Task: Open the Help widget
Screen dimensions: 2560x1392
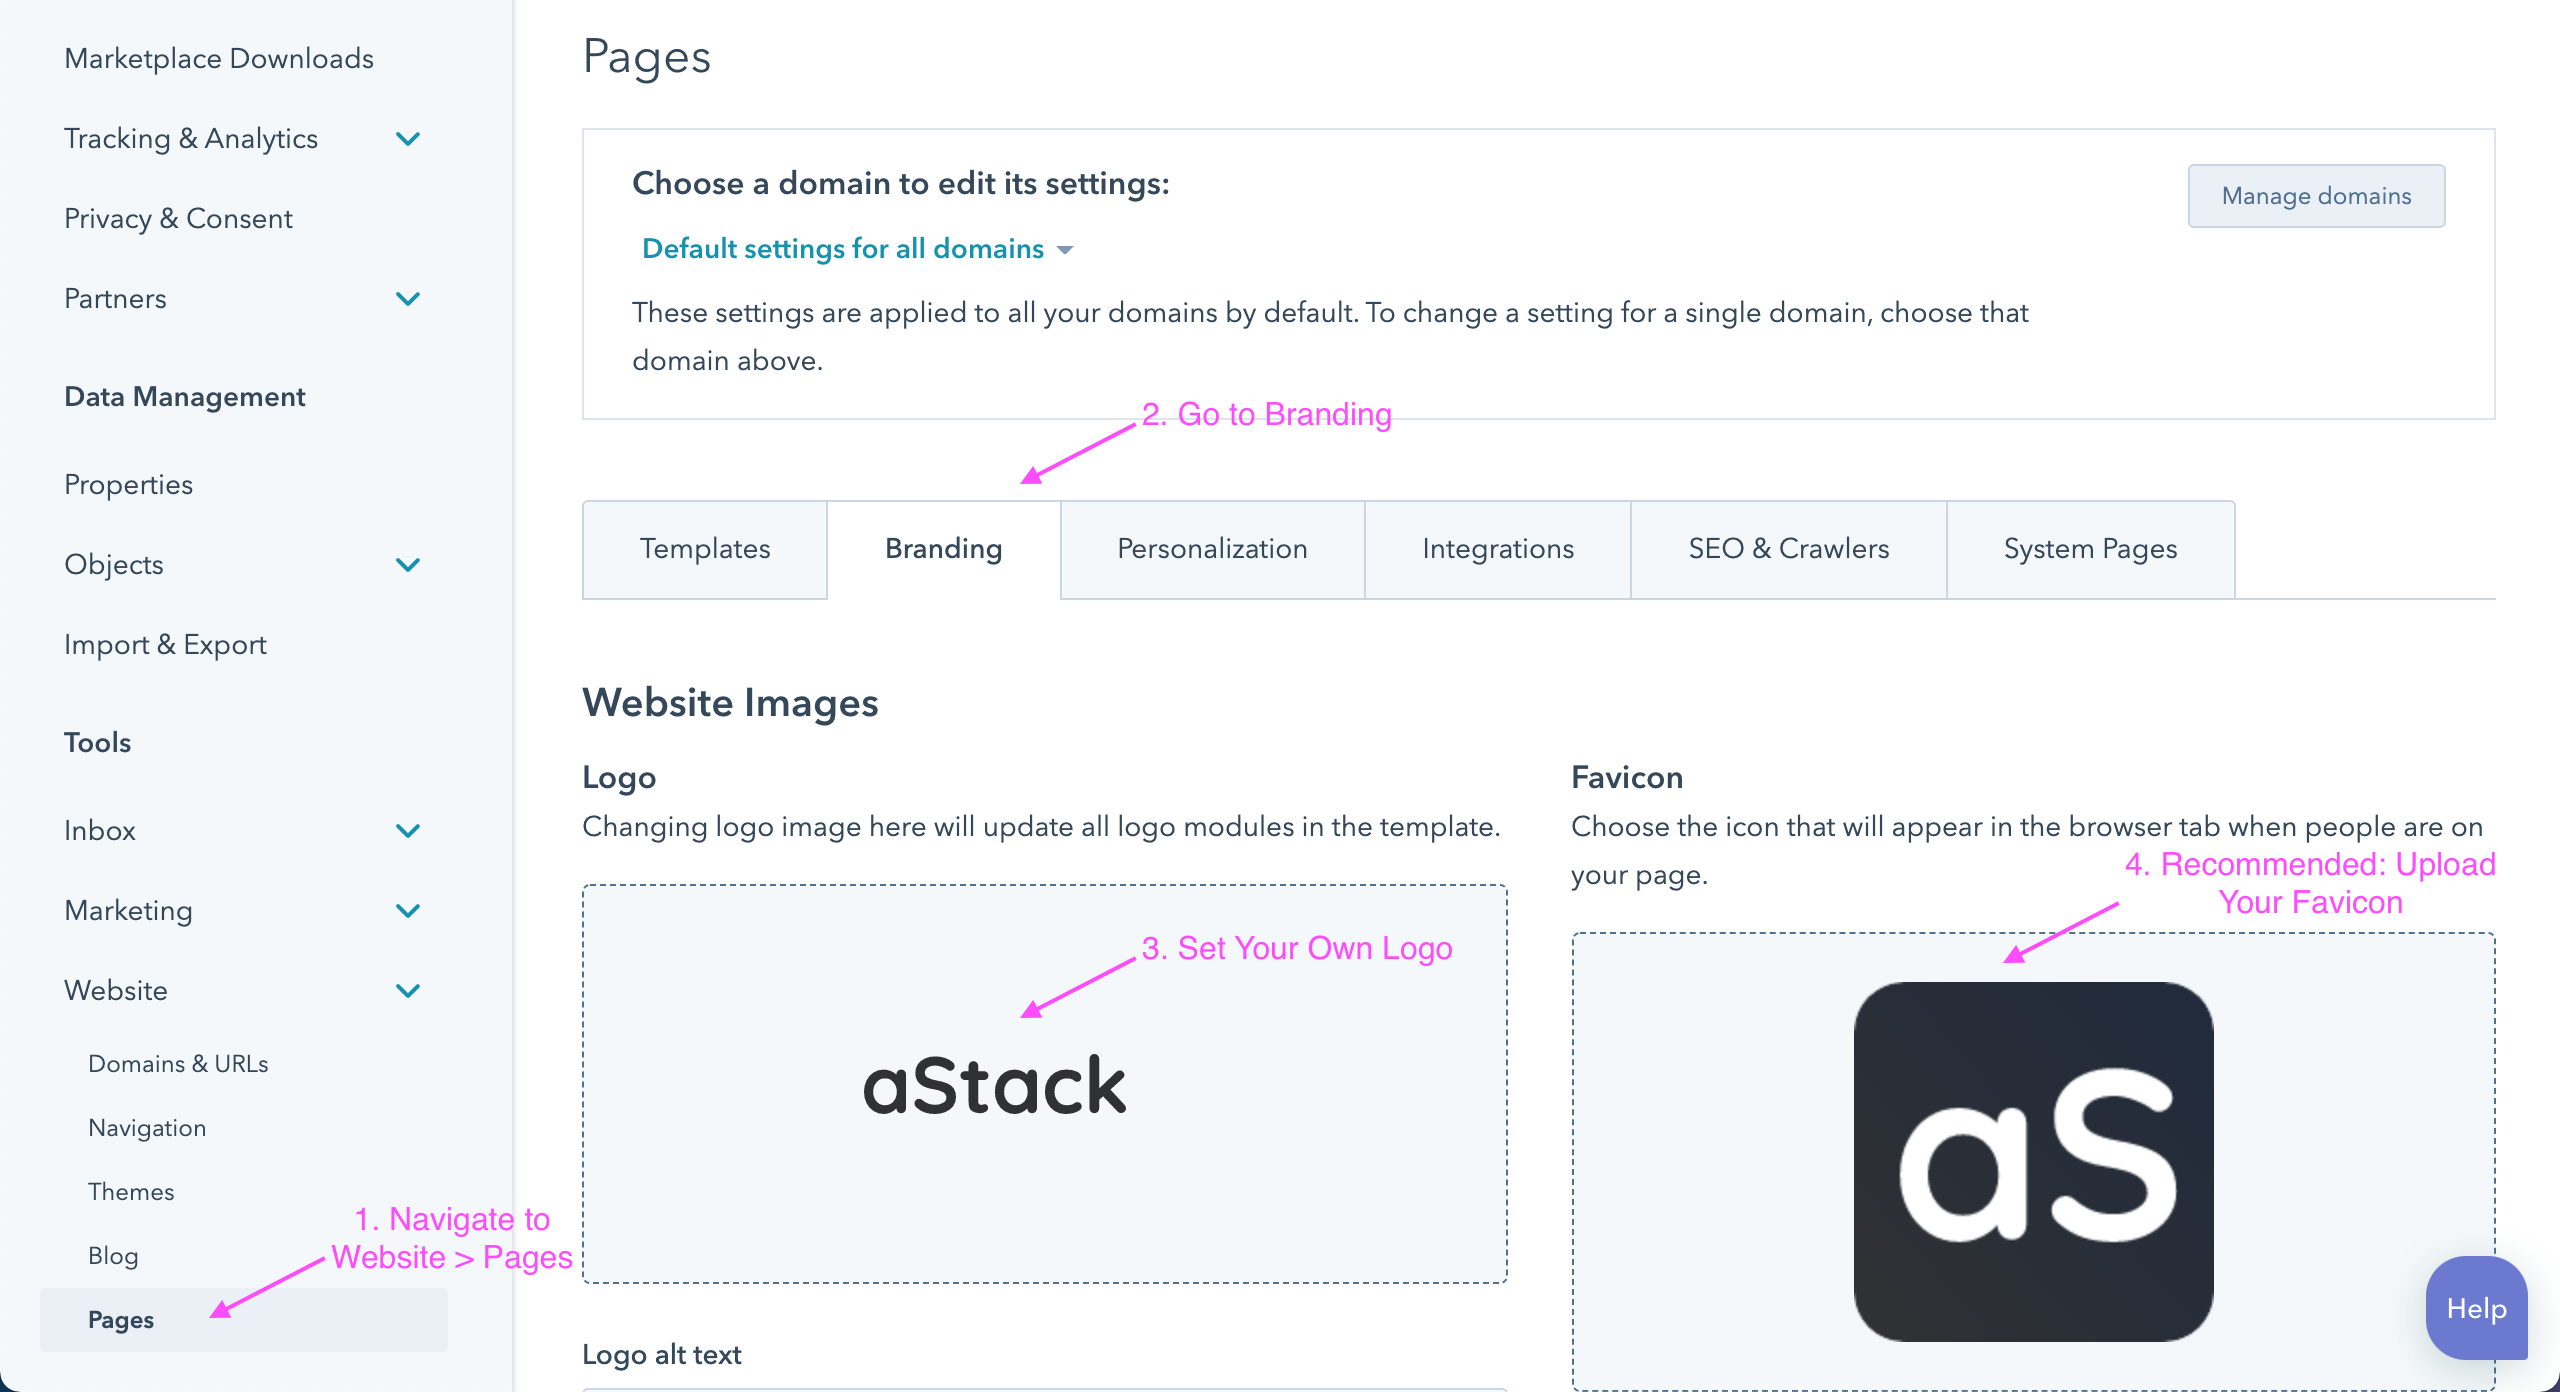Action: [x=2476, y=1308]
